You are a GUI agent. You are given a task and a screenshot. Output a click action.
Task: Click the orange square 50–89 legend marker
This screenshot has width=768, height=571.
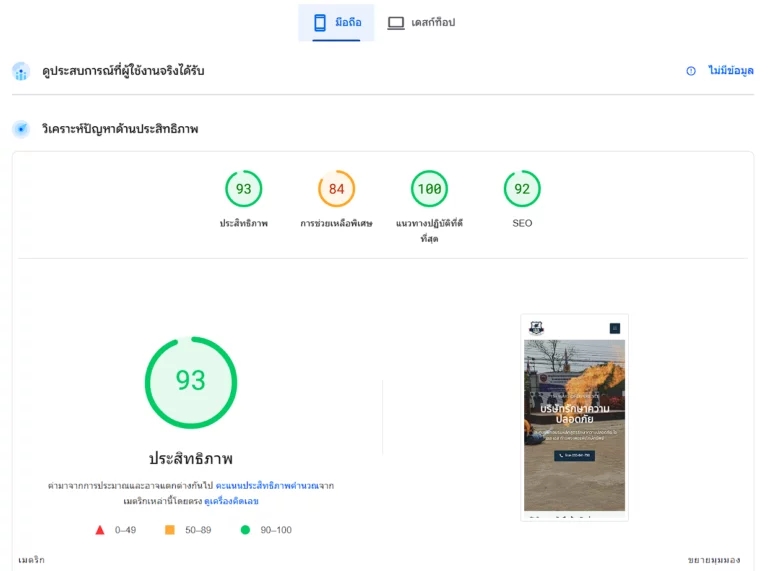(x=169, y=530)
